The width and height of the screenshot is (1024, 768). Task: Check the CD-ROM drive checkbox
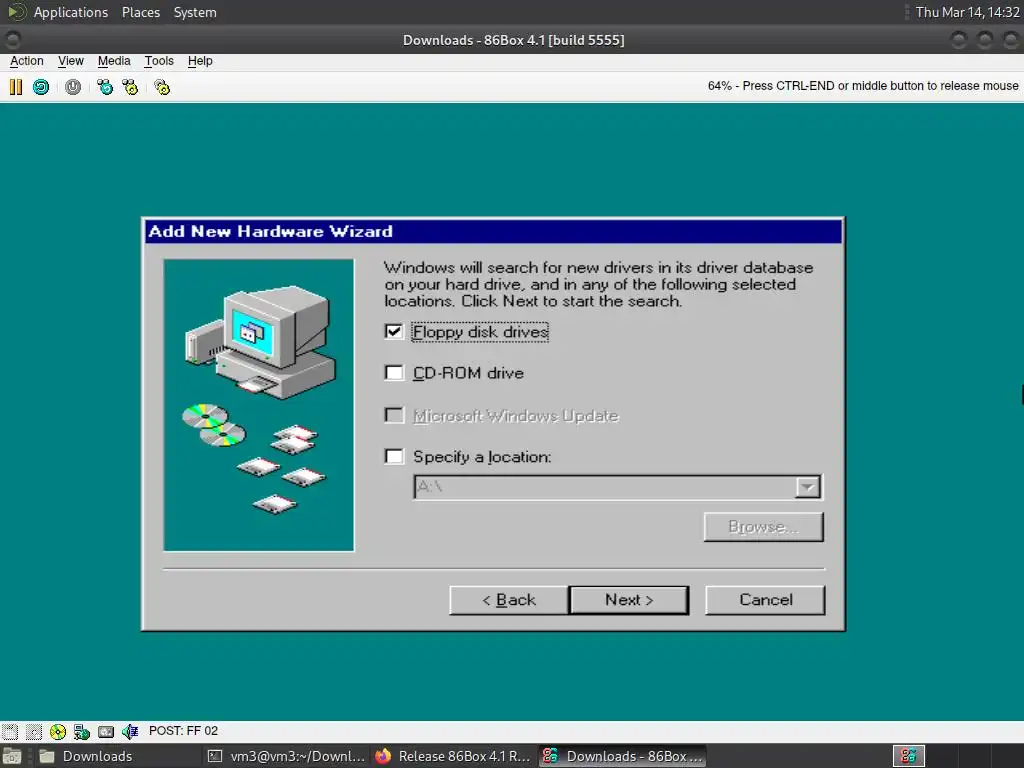tap(394, 373)
